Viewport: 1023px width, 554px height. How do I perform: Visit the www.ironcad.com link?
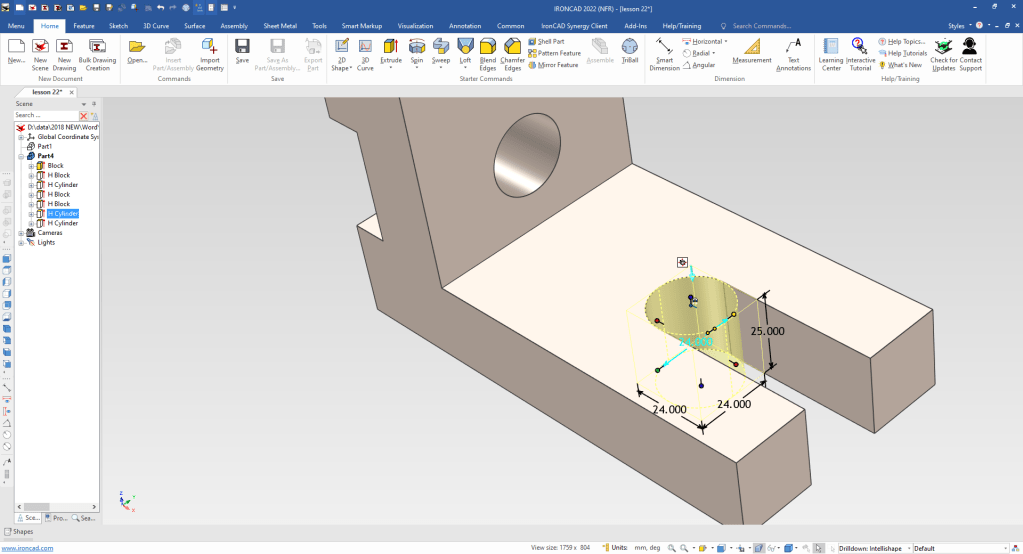click(x=27, y=548)
